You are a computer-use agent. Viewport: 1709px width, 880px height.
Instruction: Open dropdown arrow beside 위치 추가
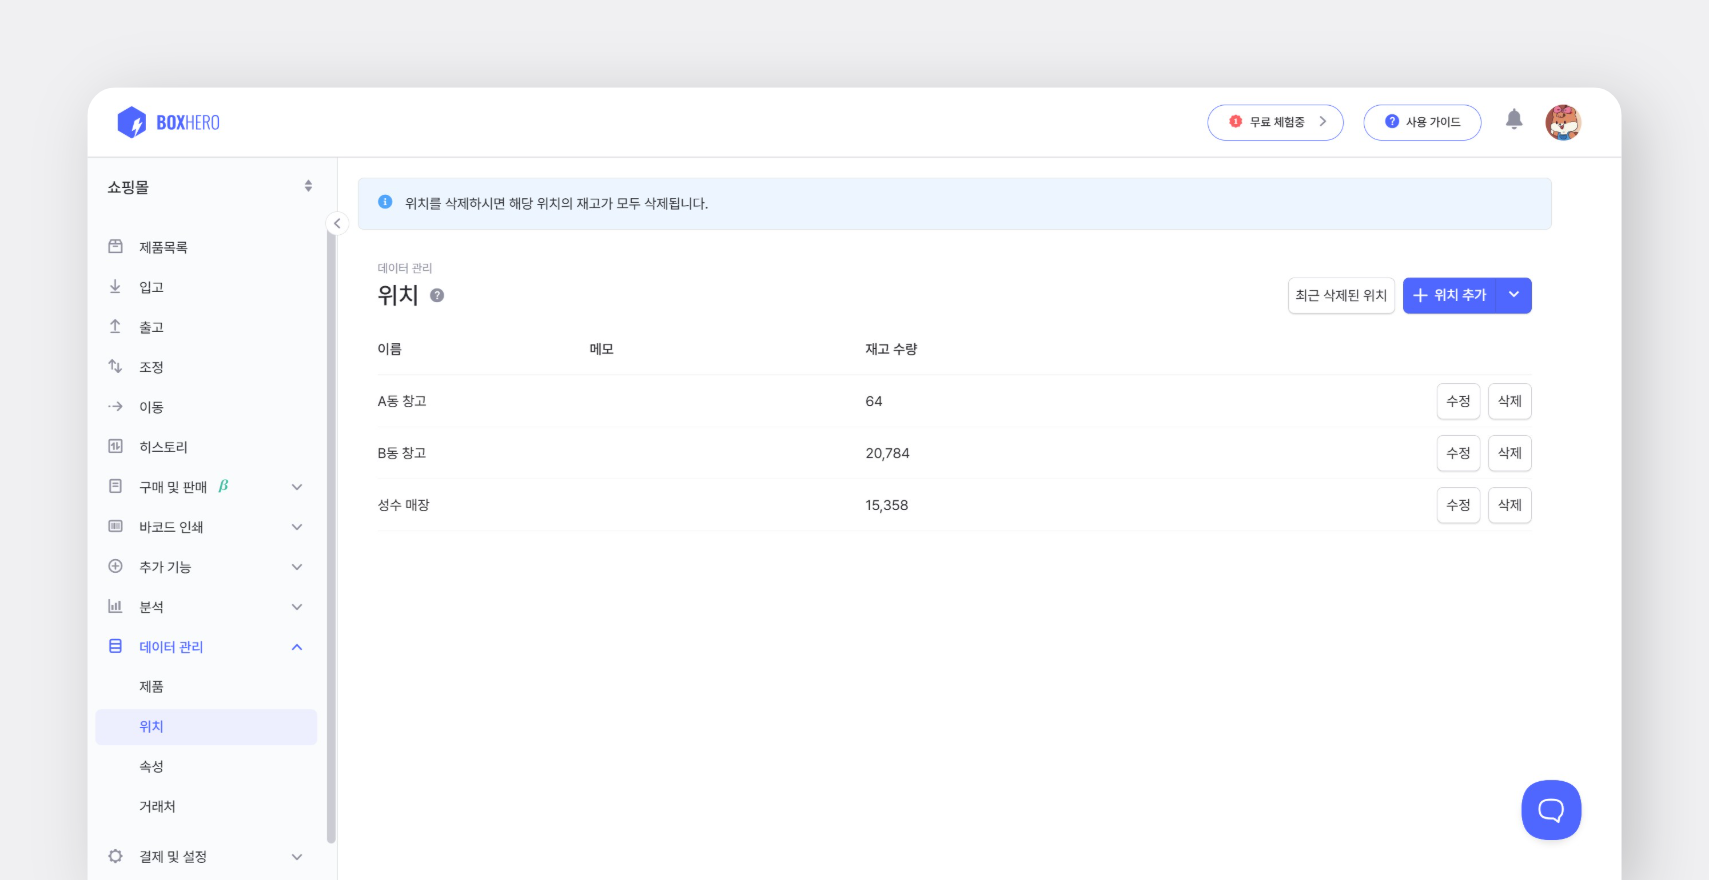1513,295
